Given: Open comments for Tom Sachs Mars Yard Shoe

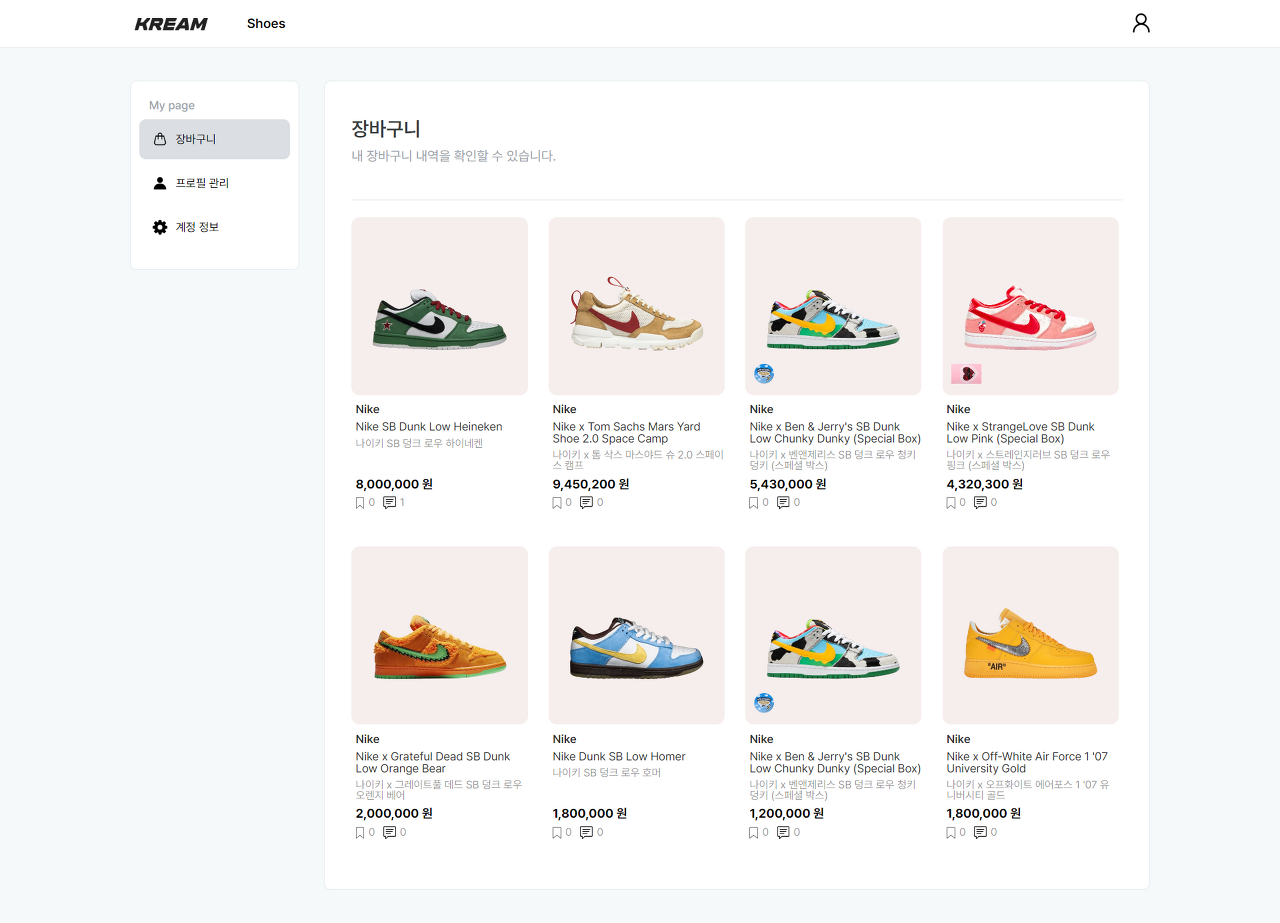Looking at the screenshot, I should coord(587,503).
